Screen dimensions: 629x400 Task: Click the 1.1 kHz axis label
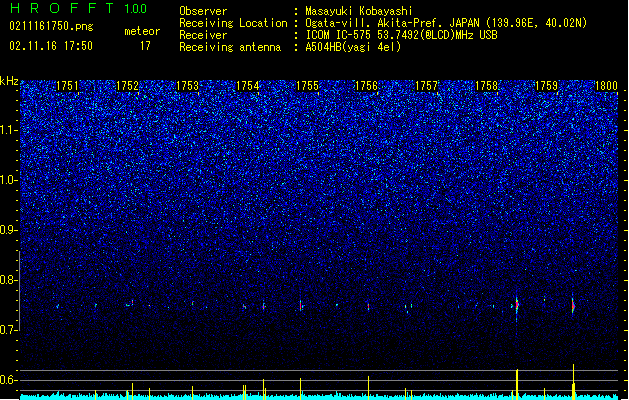[x=9, y=130]
